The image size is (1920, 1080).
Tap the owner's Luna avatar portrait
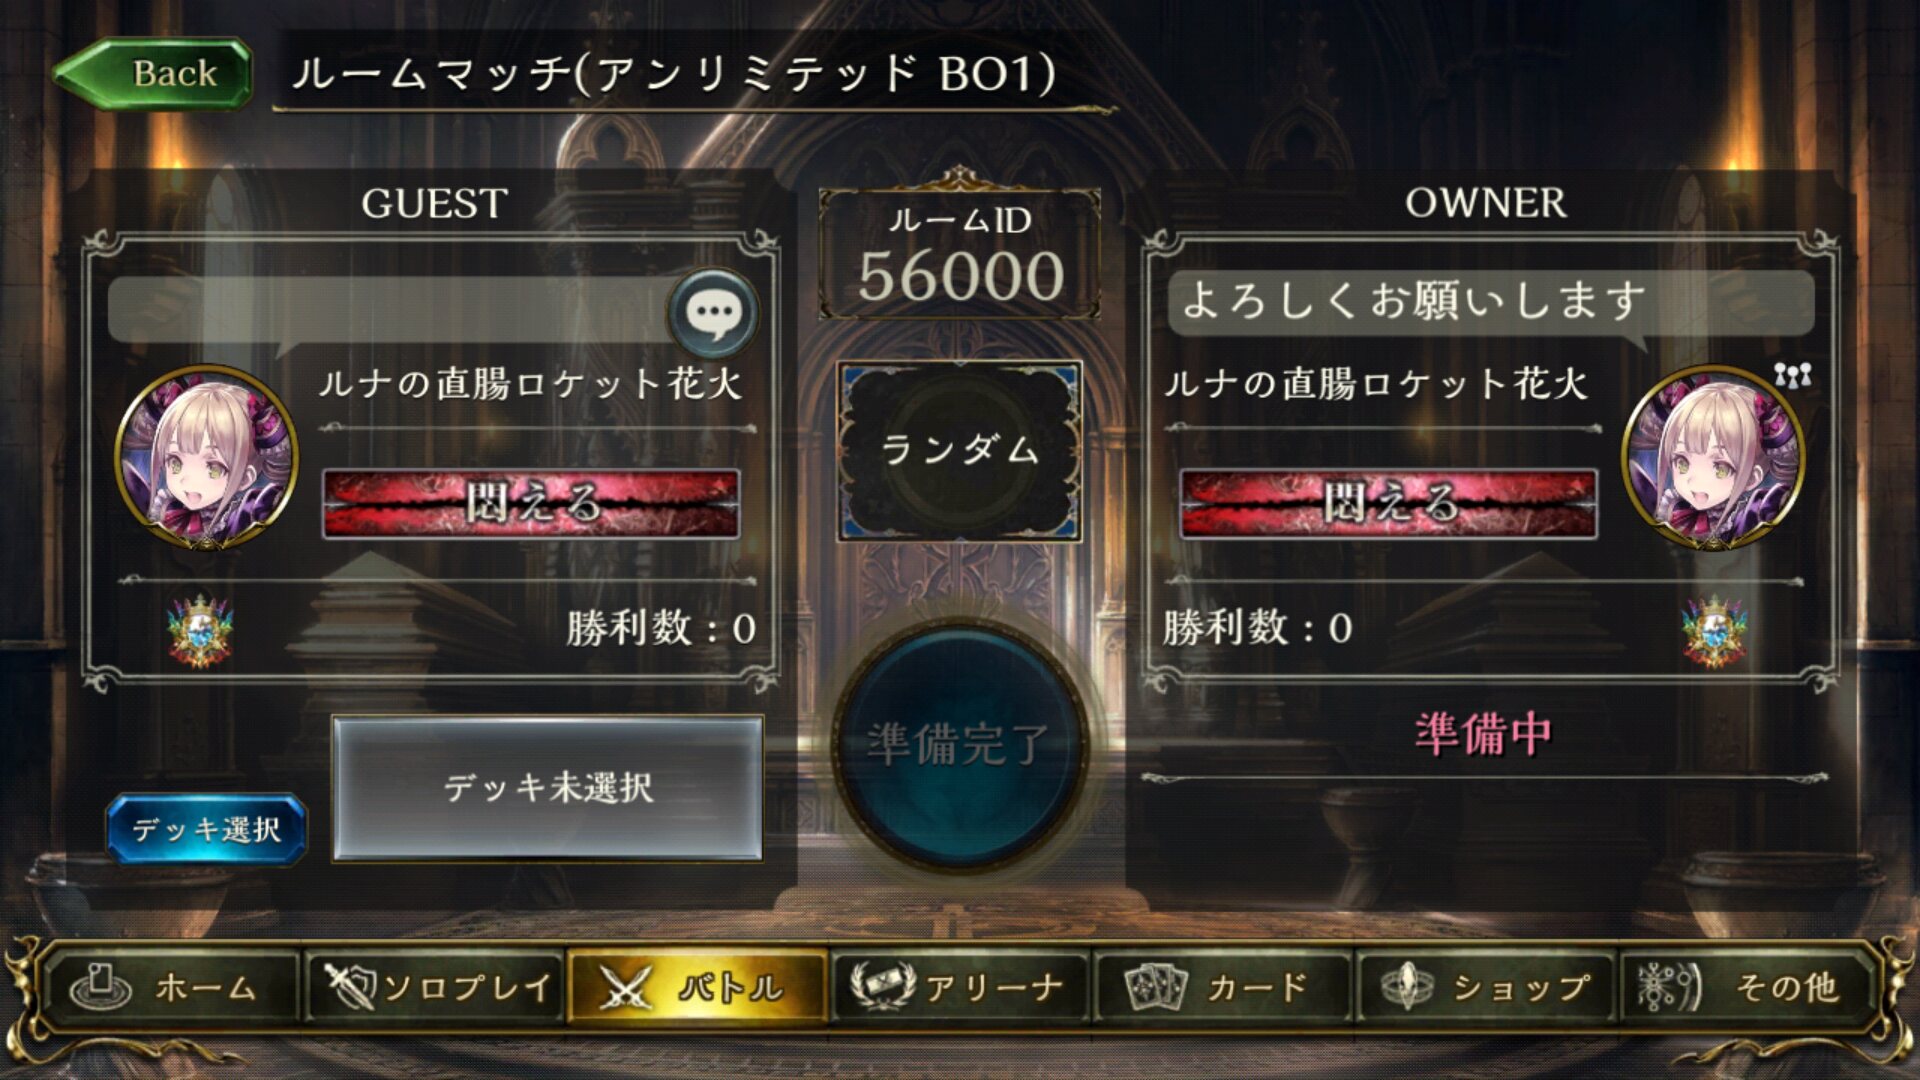[x=1713, y=457]
